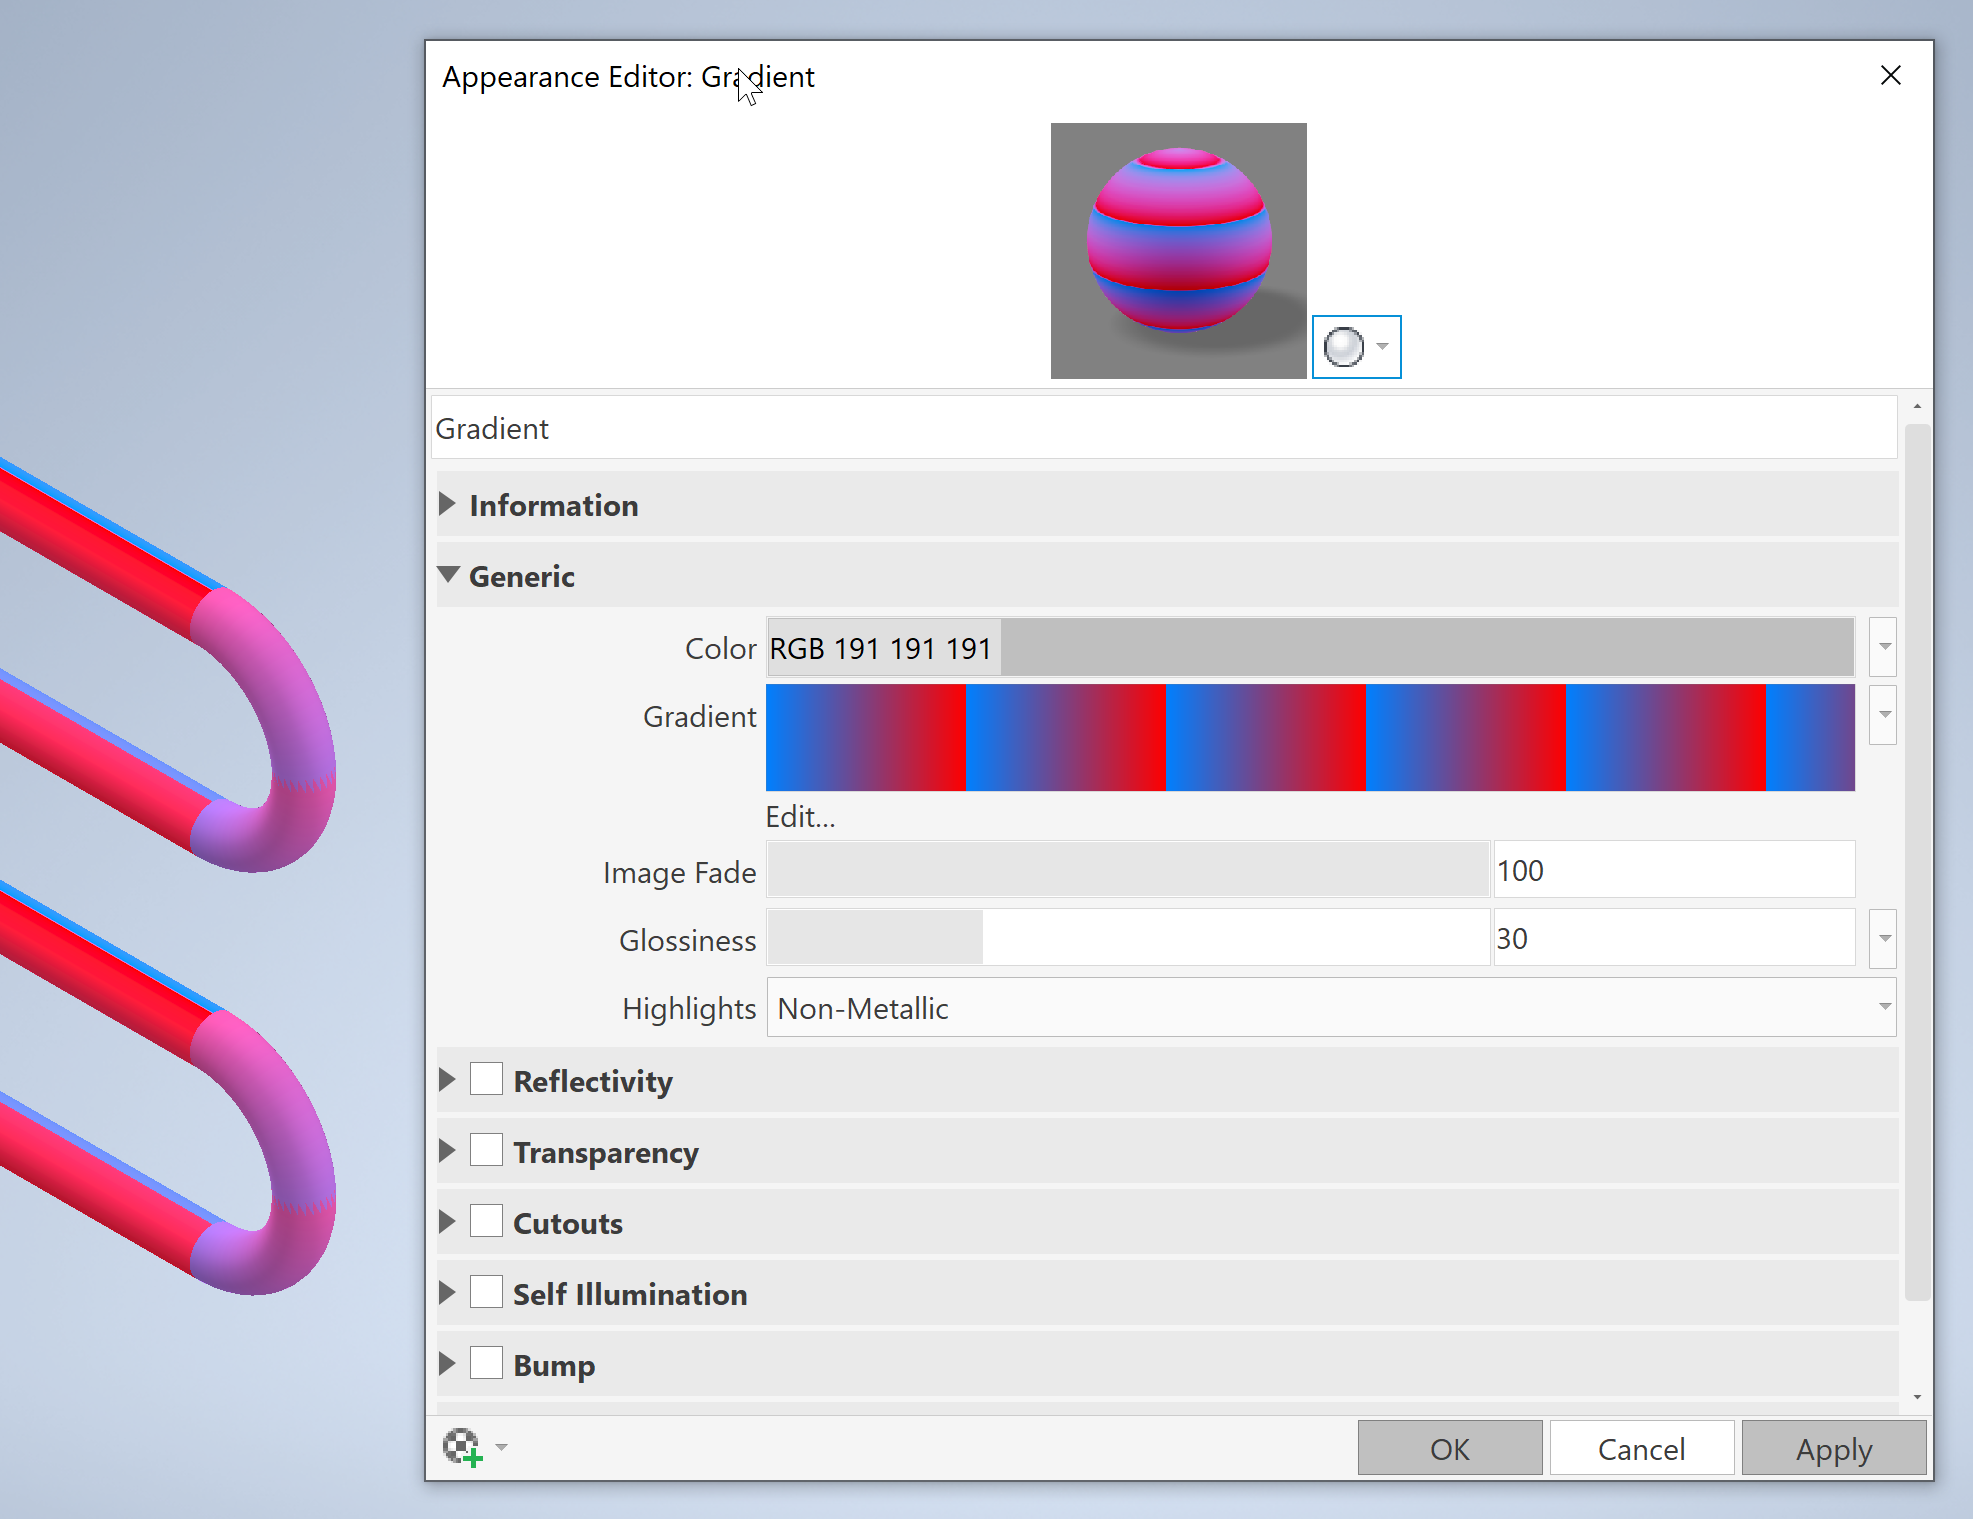The image size is (1973, 1519).
Task: Click the Glossiness slider bar
Action: (x=1127, y=938)
